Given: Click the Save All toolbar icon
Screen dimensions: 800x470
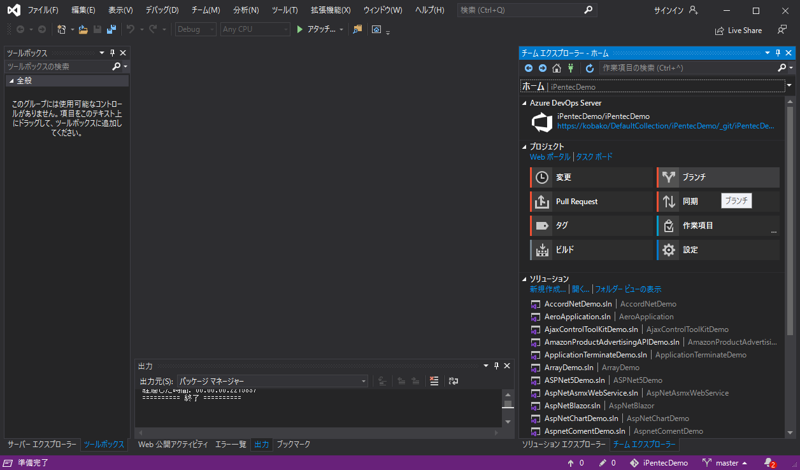Looking at the screenshot, I should [x=111, y=30].
